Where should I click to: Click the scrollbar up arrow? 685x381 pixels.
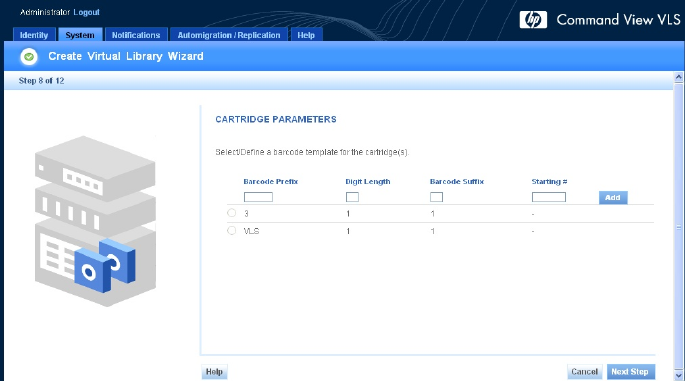678,77
